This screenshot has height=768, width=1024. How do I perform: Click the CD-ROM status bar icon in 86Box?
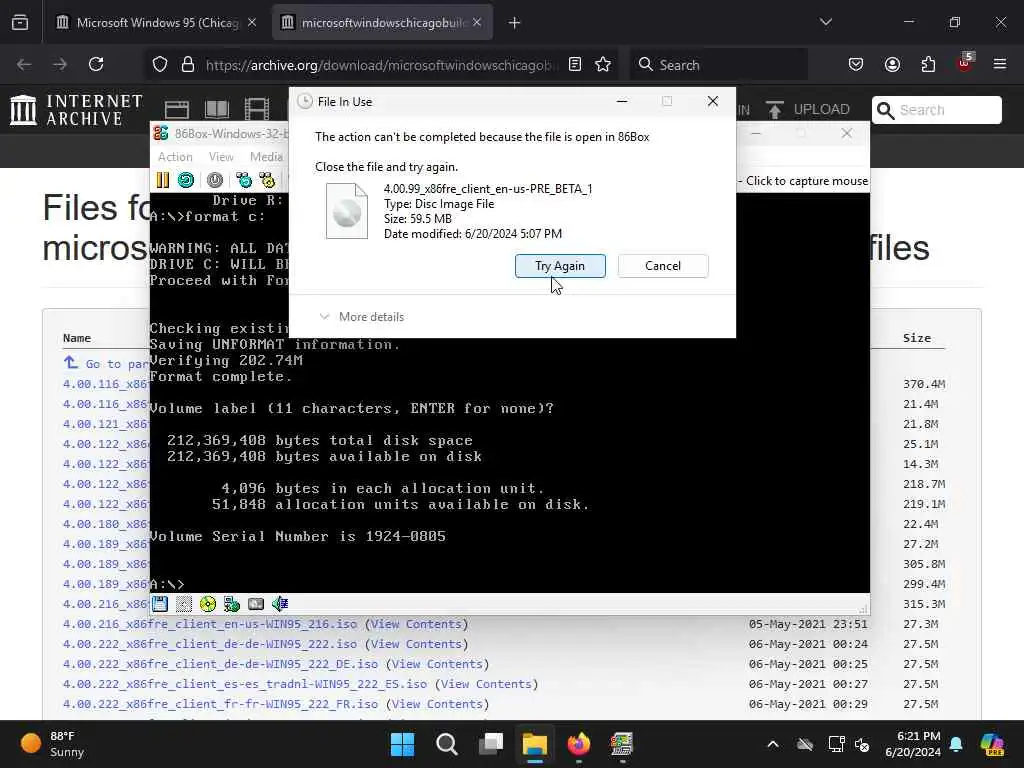coord(208,604)
